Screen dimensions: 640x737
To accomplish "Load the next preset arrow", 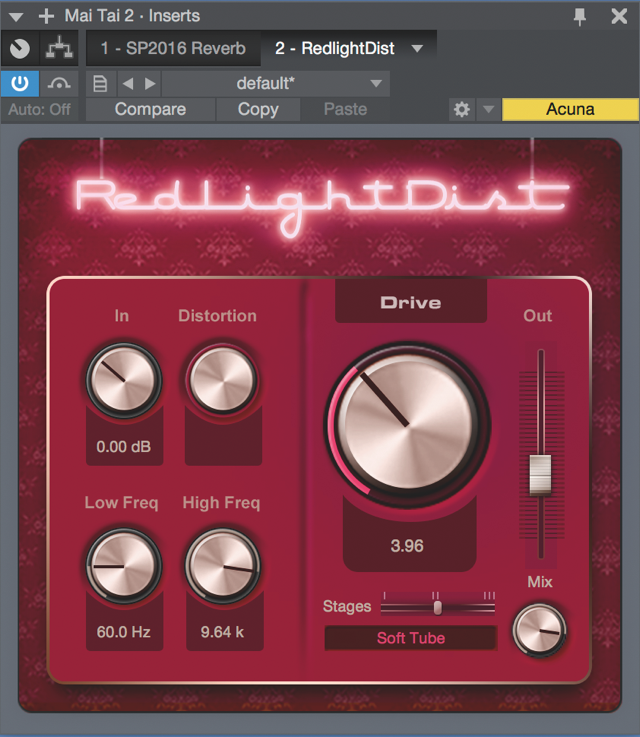I will click(x=150, y=84).
